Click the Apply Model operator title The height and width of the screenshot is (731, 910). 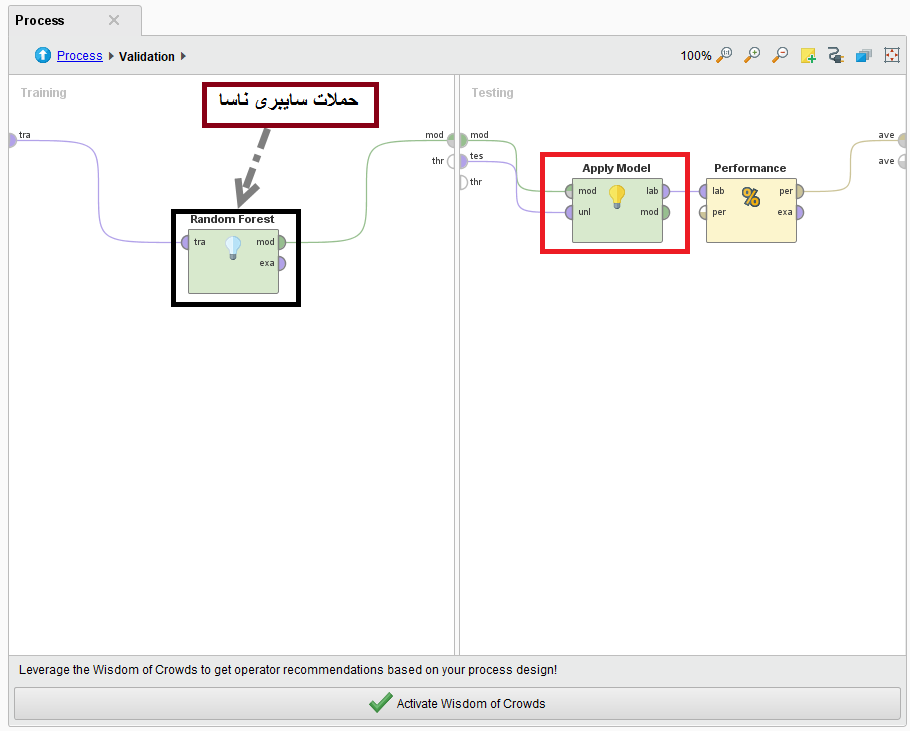(616, 168)
